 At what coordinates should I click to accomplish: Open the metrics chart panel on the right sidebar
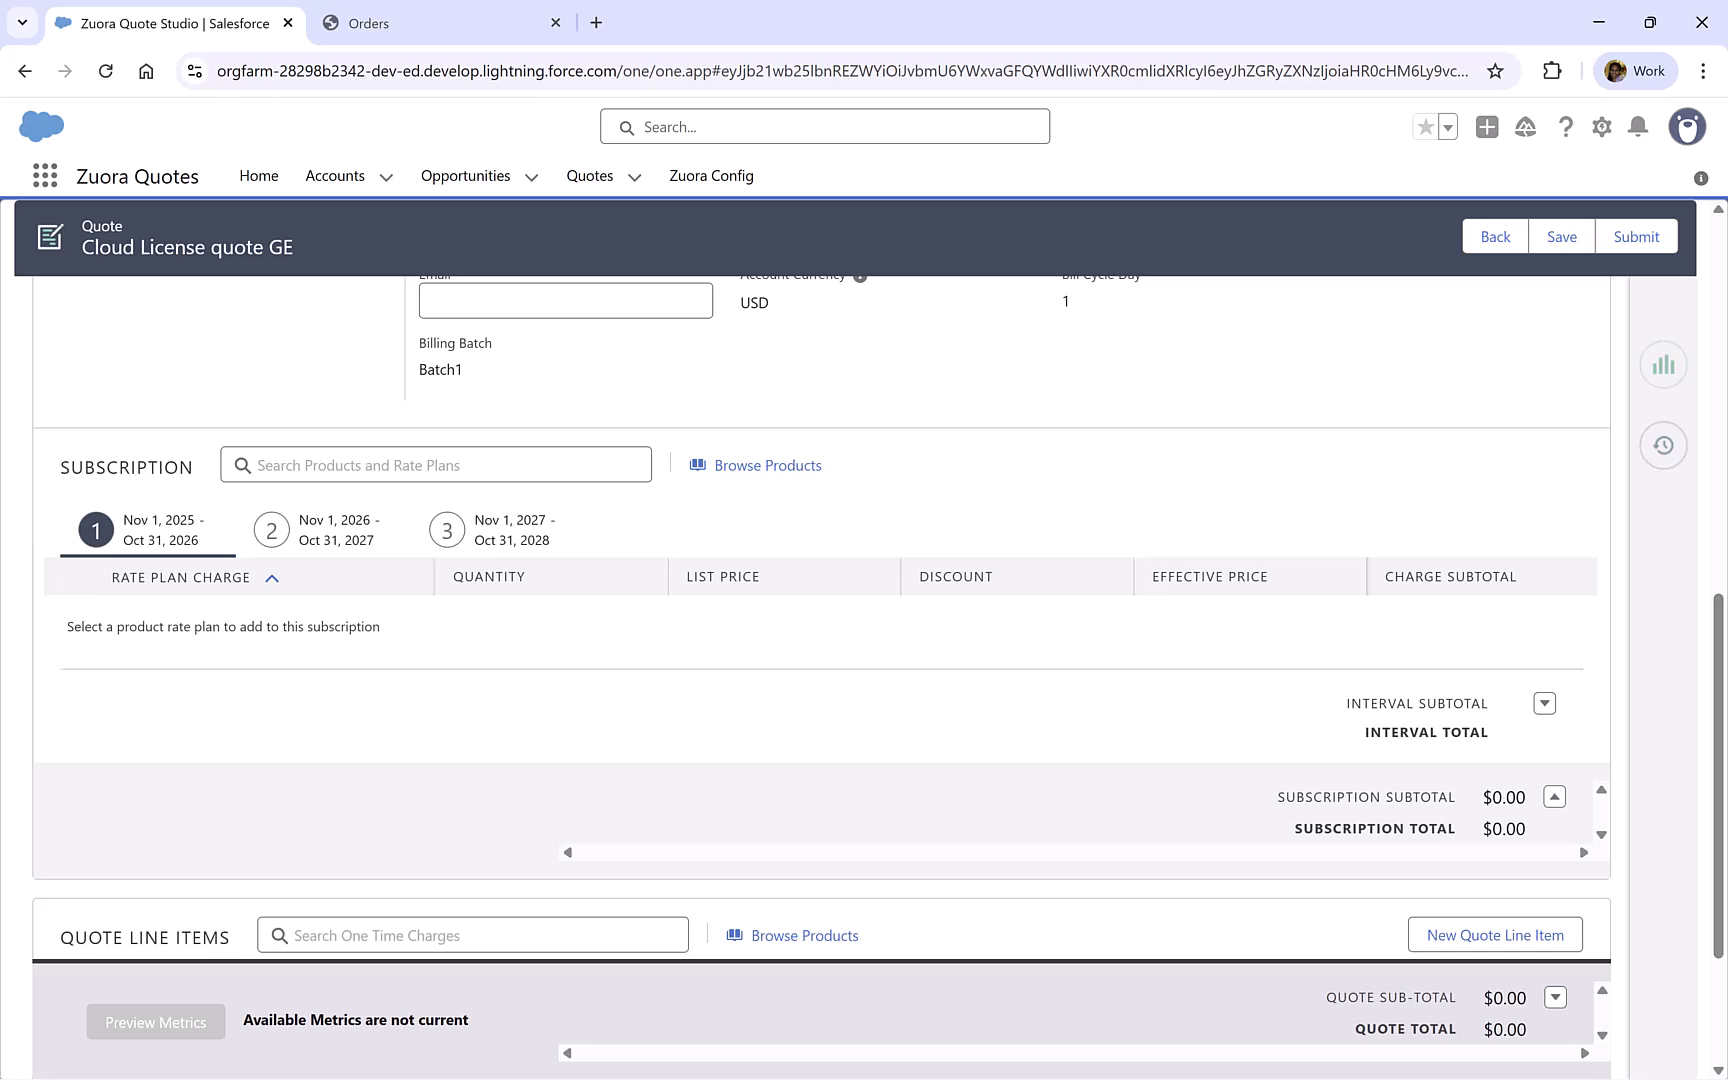1663,364
